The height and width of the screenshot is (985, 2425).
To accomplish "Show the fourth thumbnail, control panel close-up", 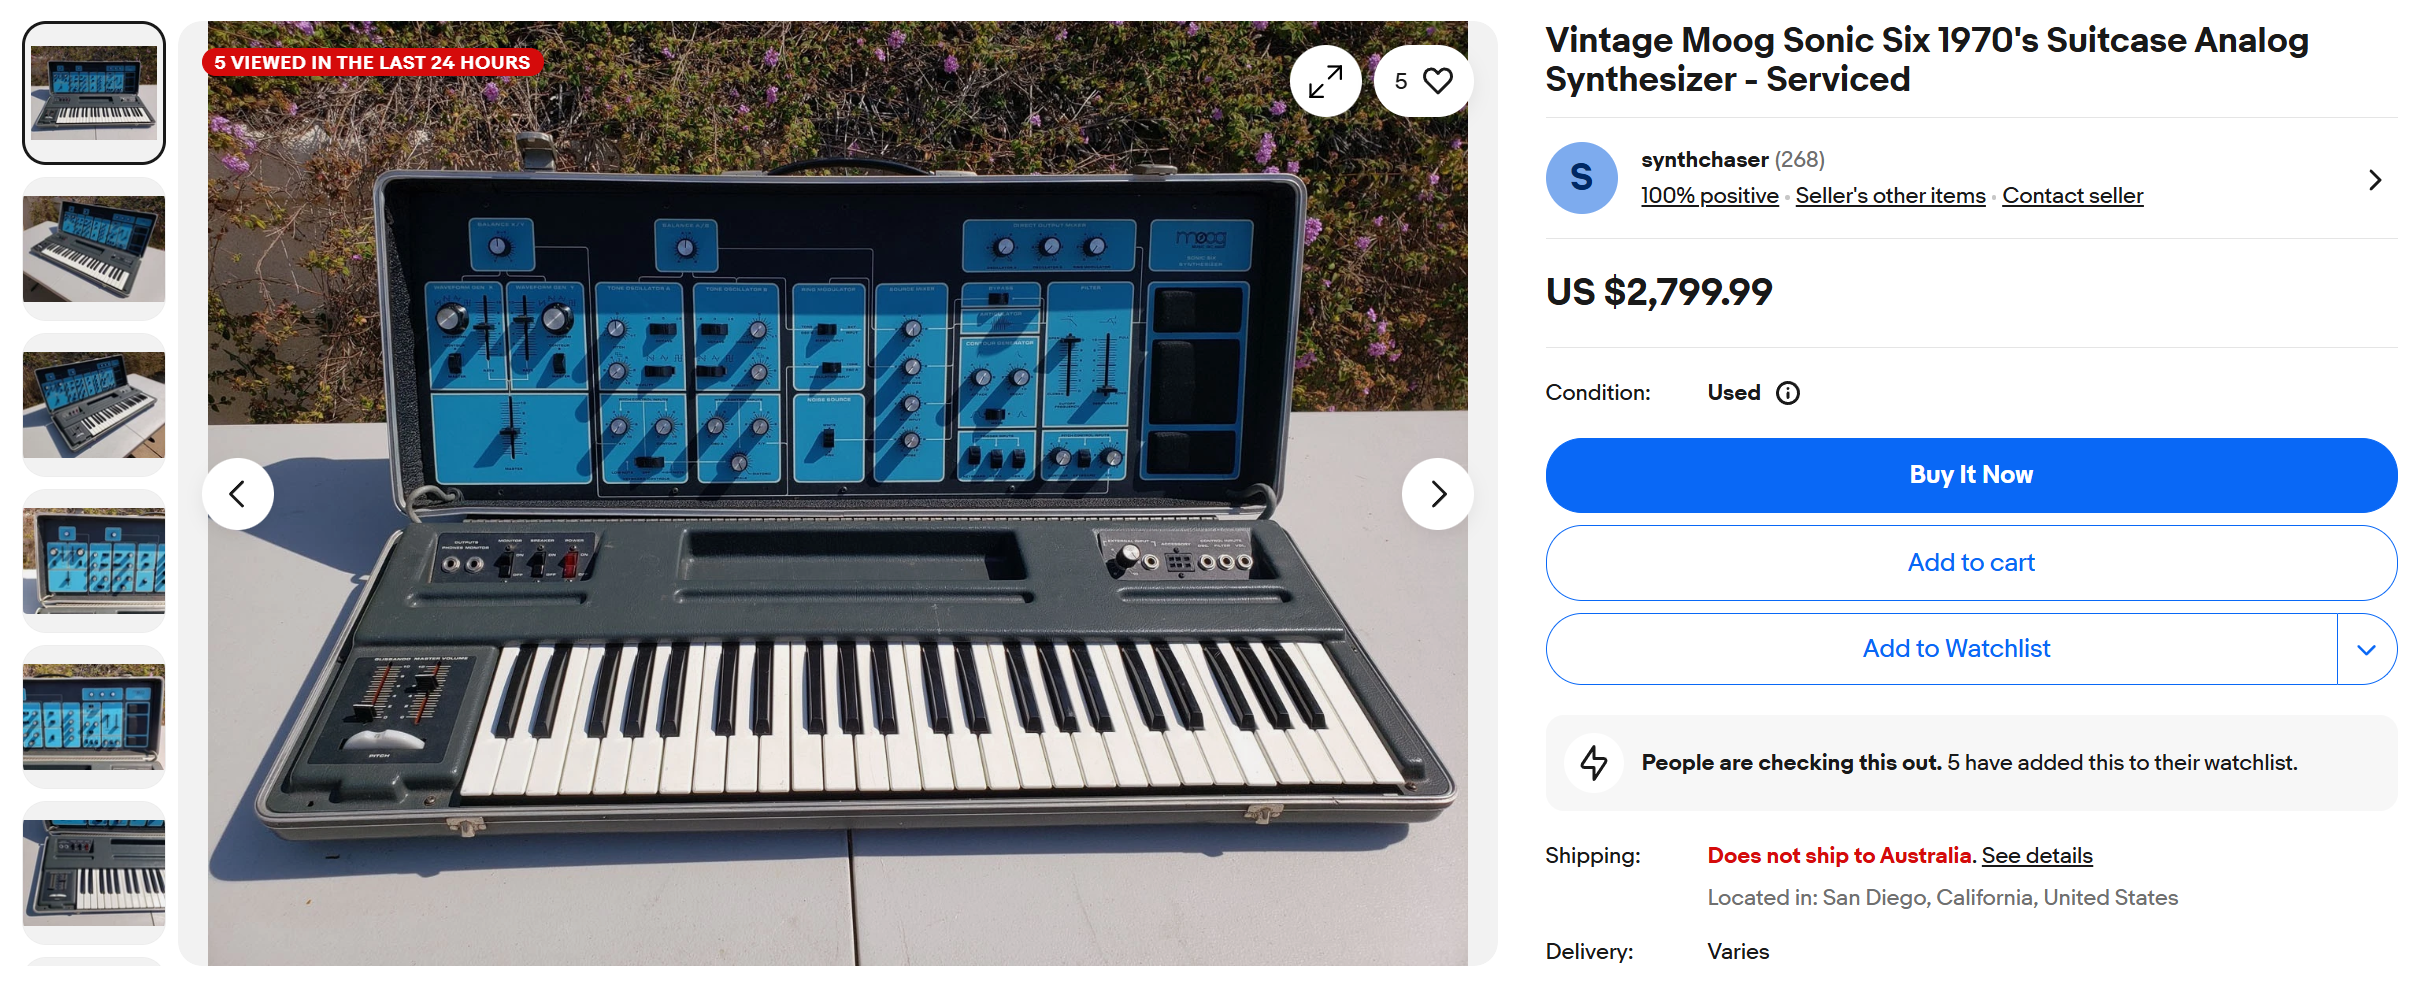I will click(94, 561).
